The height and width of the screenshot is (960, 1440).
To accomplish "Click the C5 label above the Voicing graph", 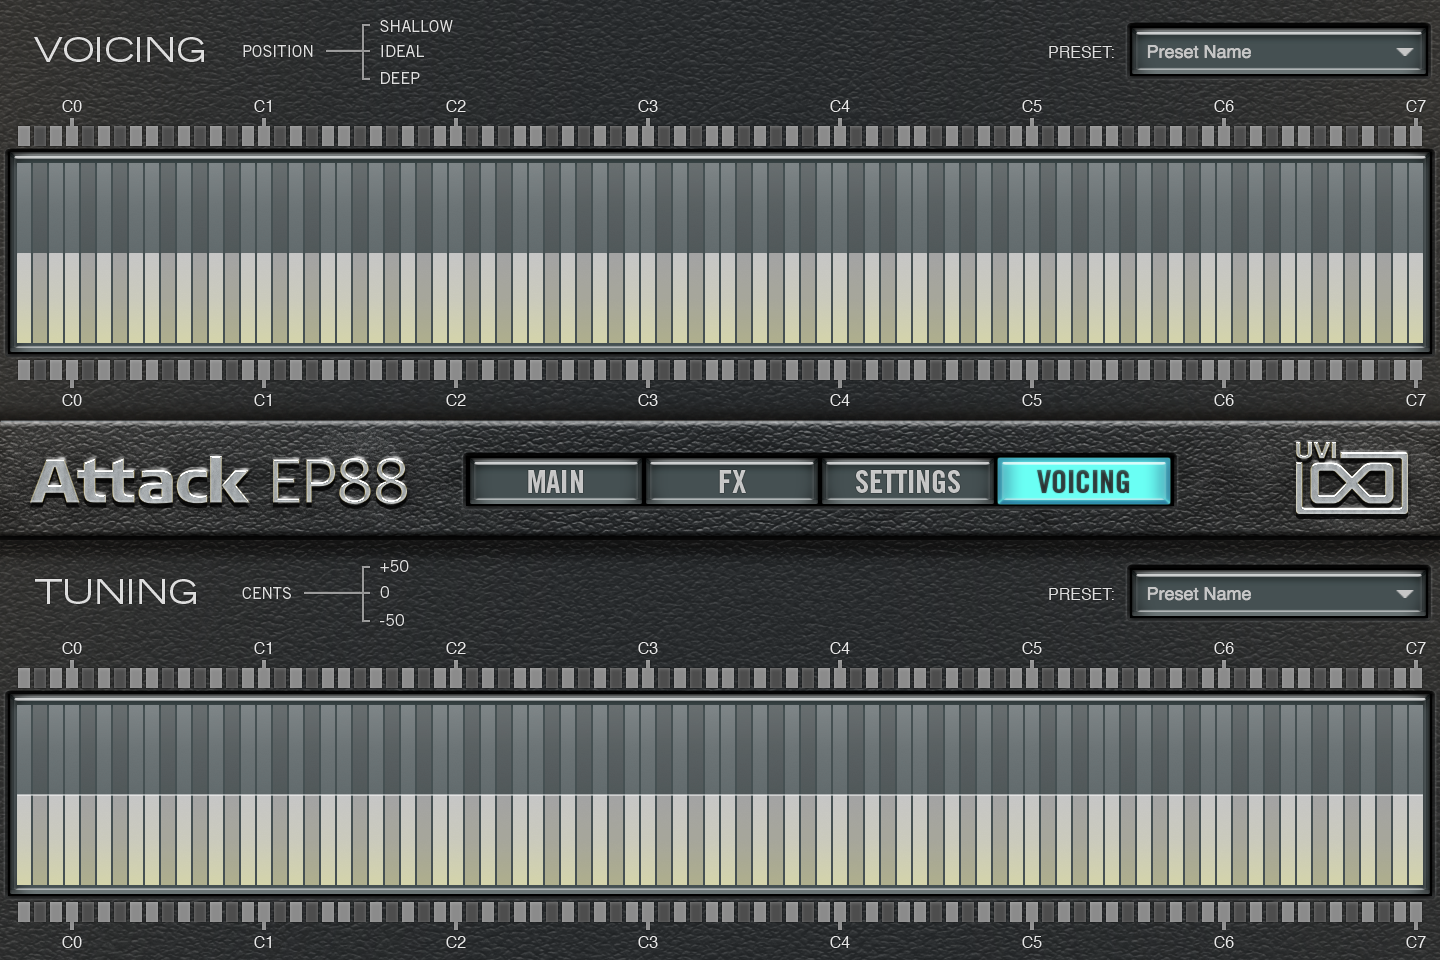I will pos(1032,106).
